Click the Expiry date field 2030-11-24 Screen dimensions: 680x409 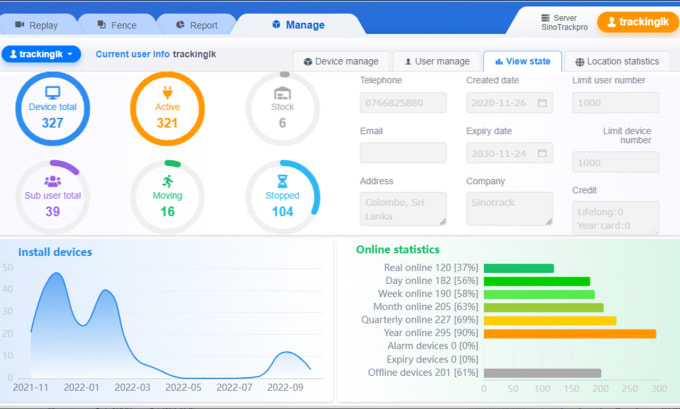(509, 153)
